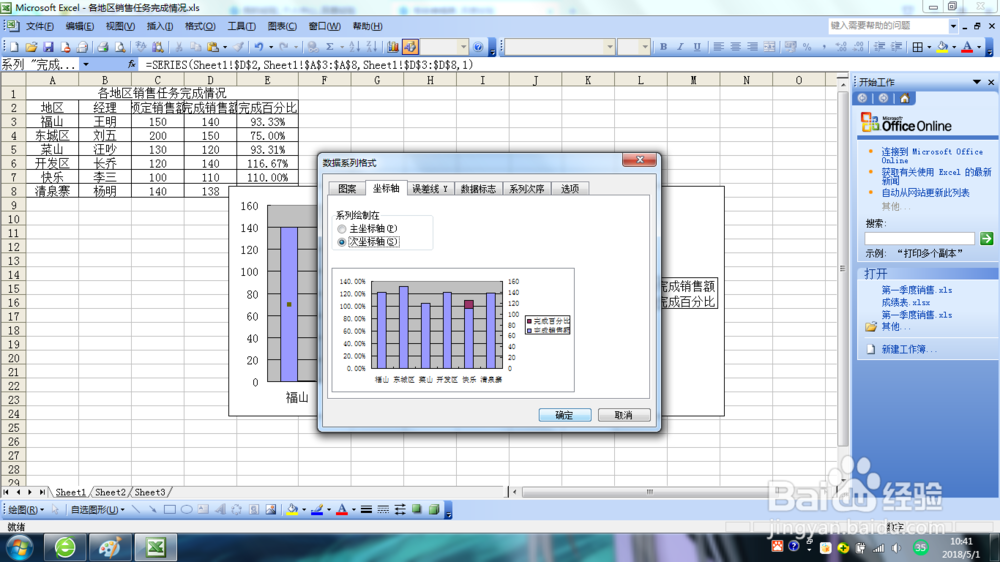This screenshot has width=1000, height=562.
Task: Click the green search Go arrow
Action: 987,239
